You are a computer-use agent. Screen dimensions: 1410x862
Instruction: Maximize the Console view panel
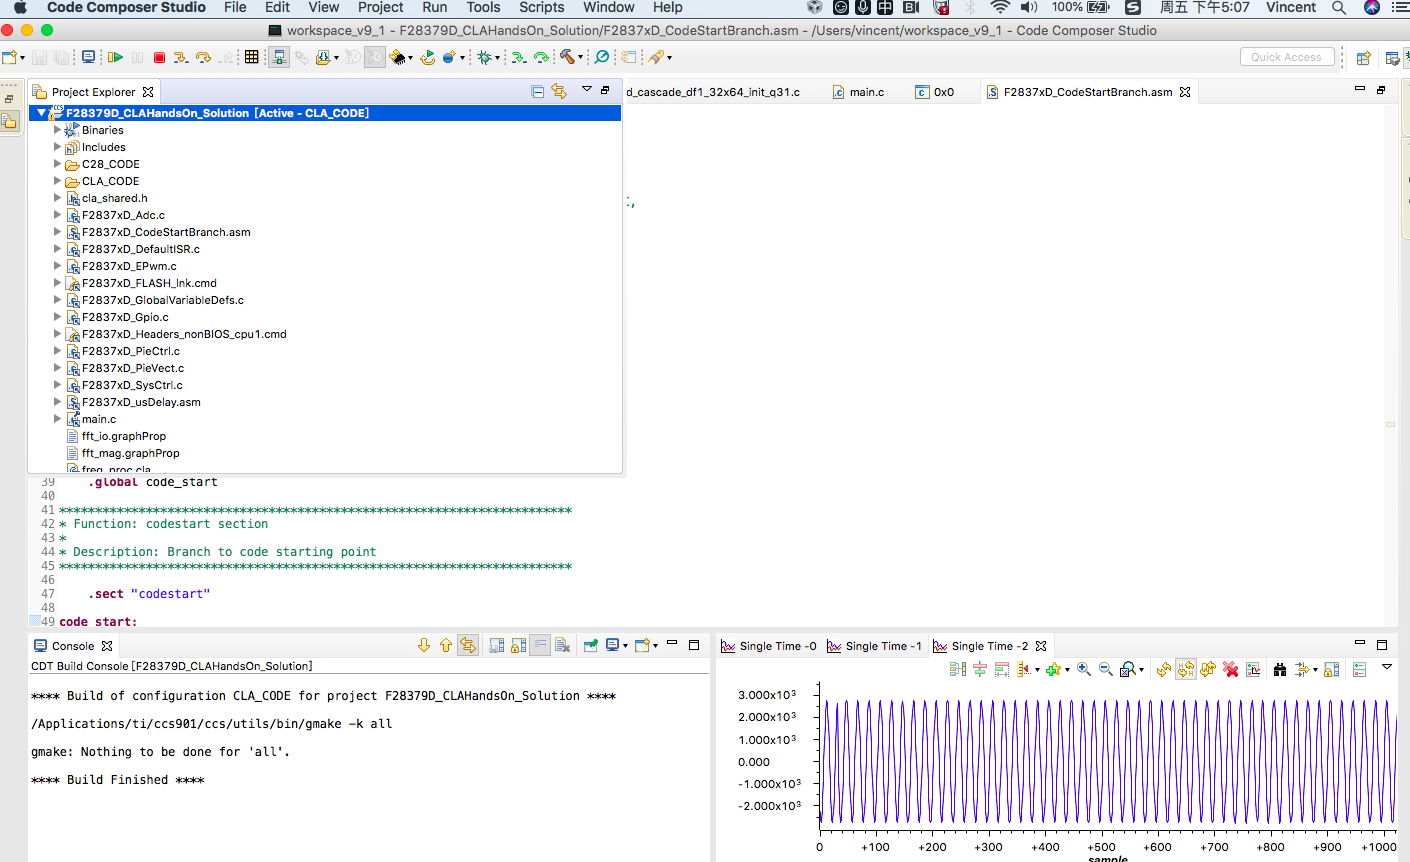click(694, 645)
